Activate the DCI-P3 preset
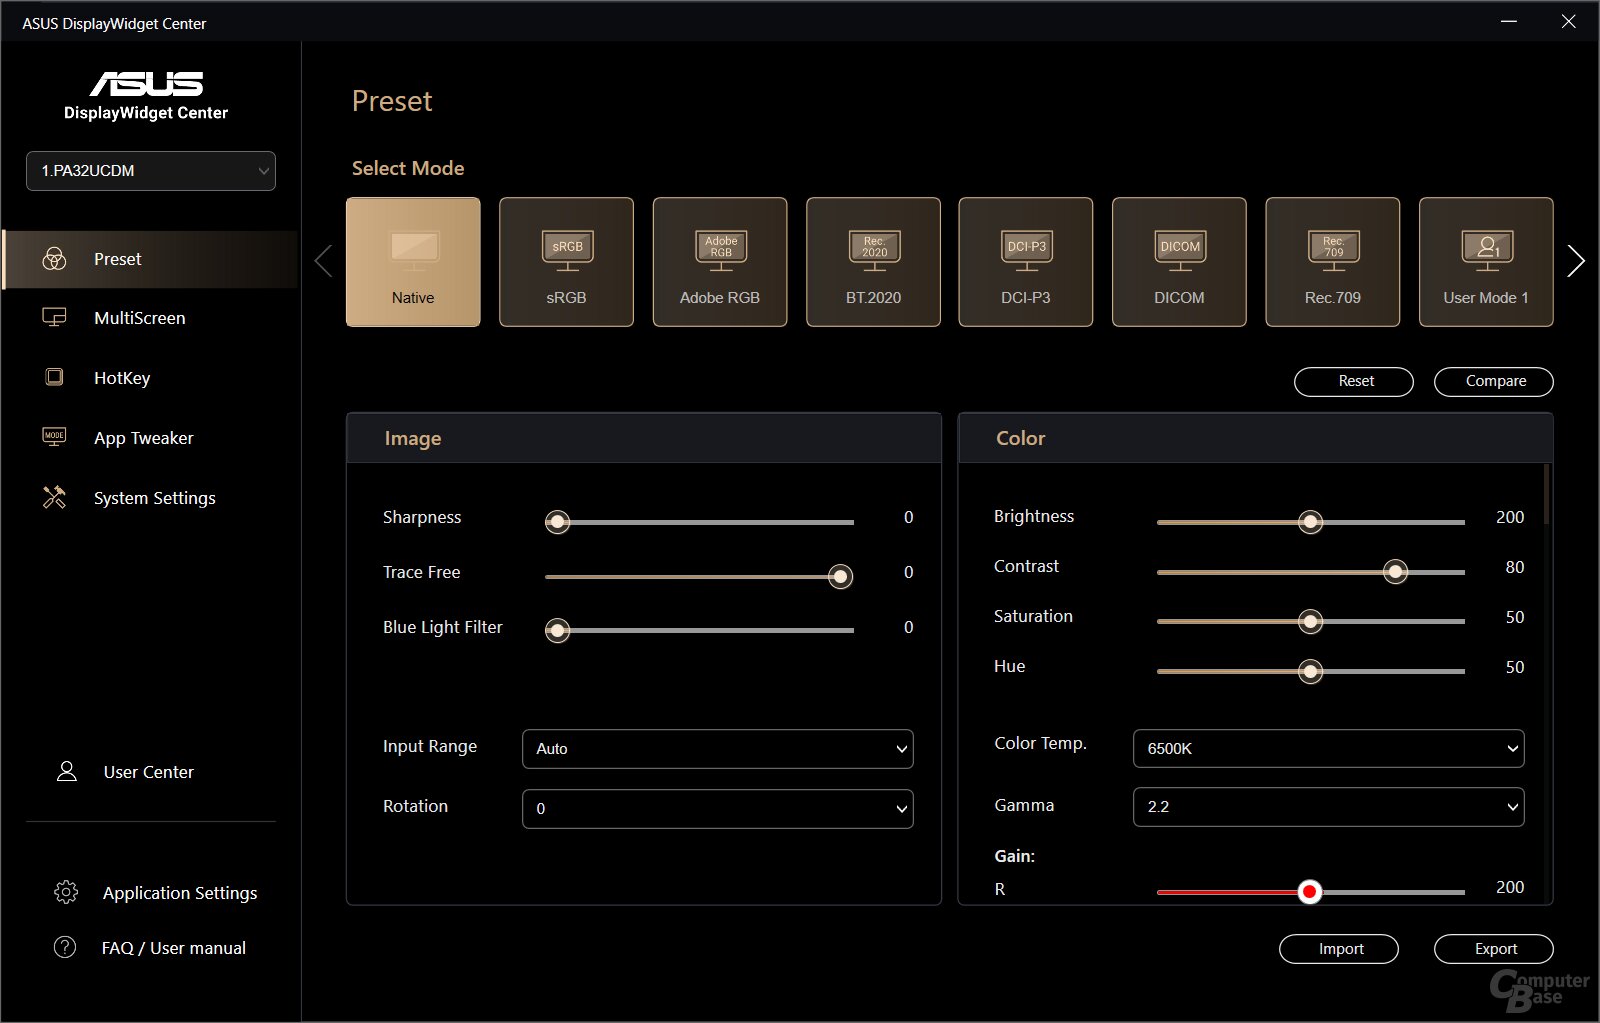 pos(1025,262)
